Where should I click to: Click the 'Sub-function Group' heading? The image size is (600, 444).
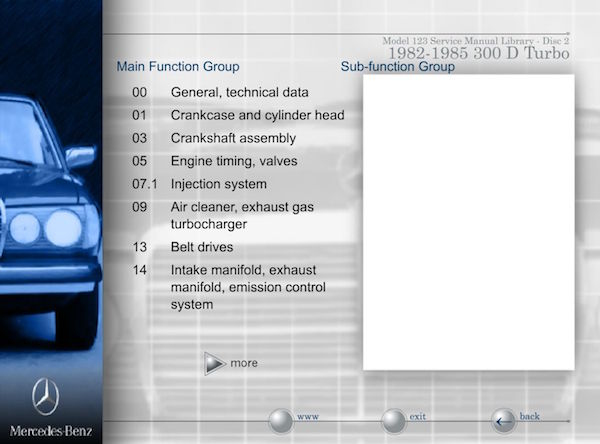(x=398, y=66)
